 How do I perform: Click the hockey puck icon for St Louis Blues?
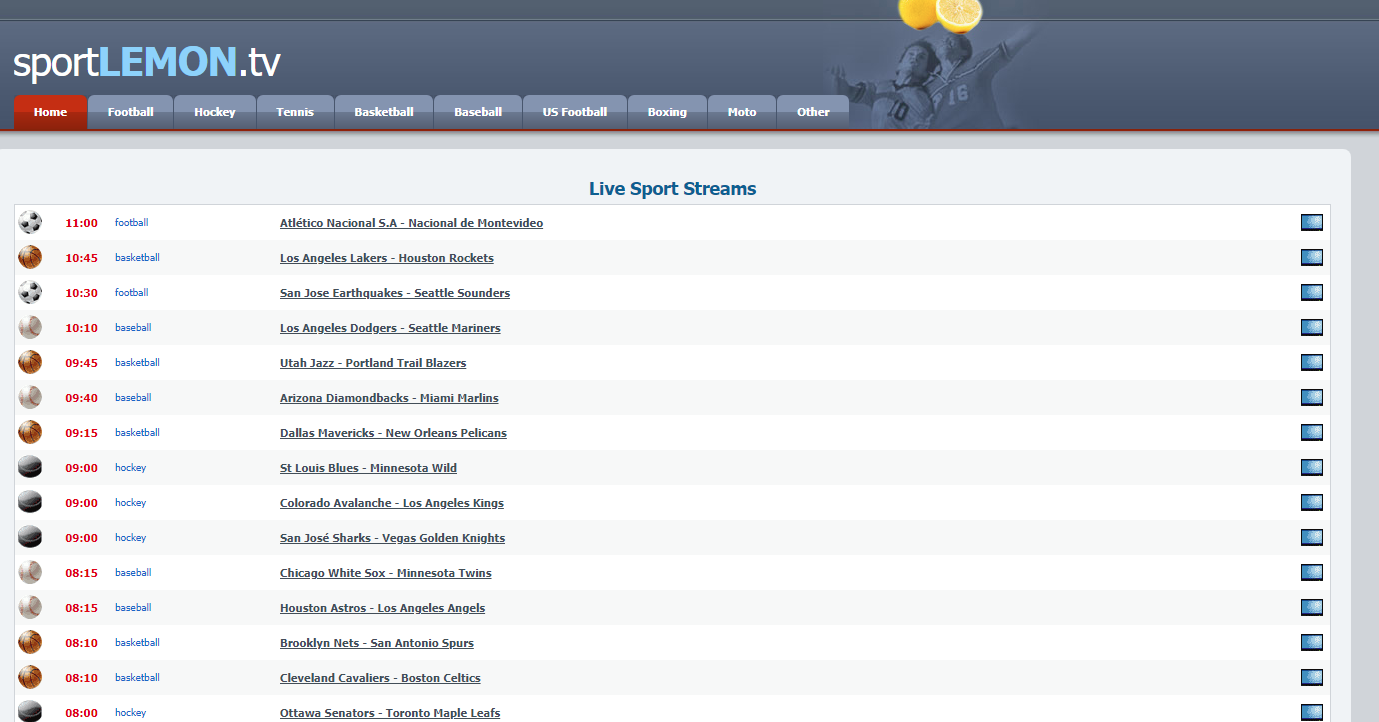30,467
